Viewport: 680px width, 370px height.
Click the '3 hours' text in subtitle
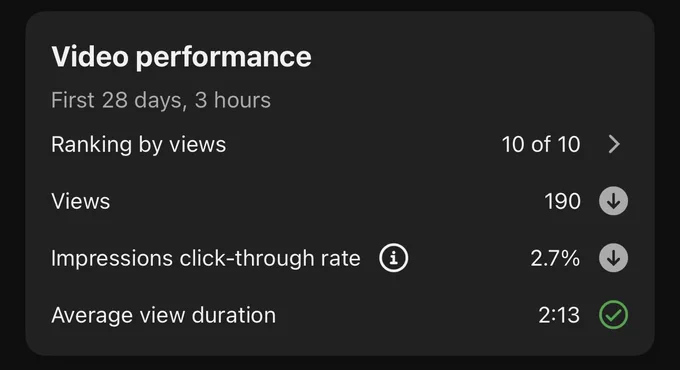click(x=232, y=100)
